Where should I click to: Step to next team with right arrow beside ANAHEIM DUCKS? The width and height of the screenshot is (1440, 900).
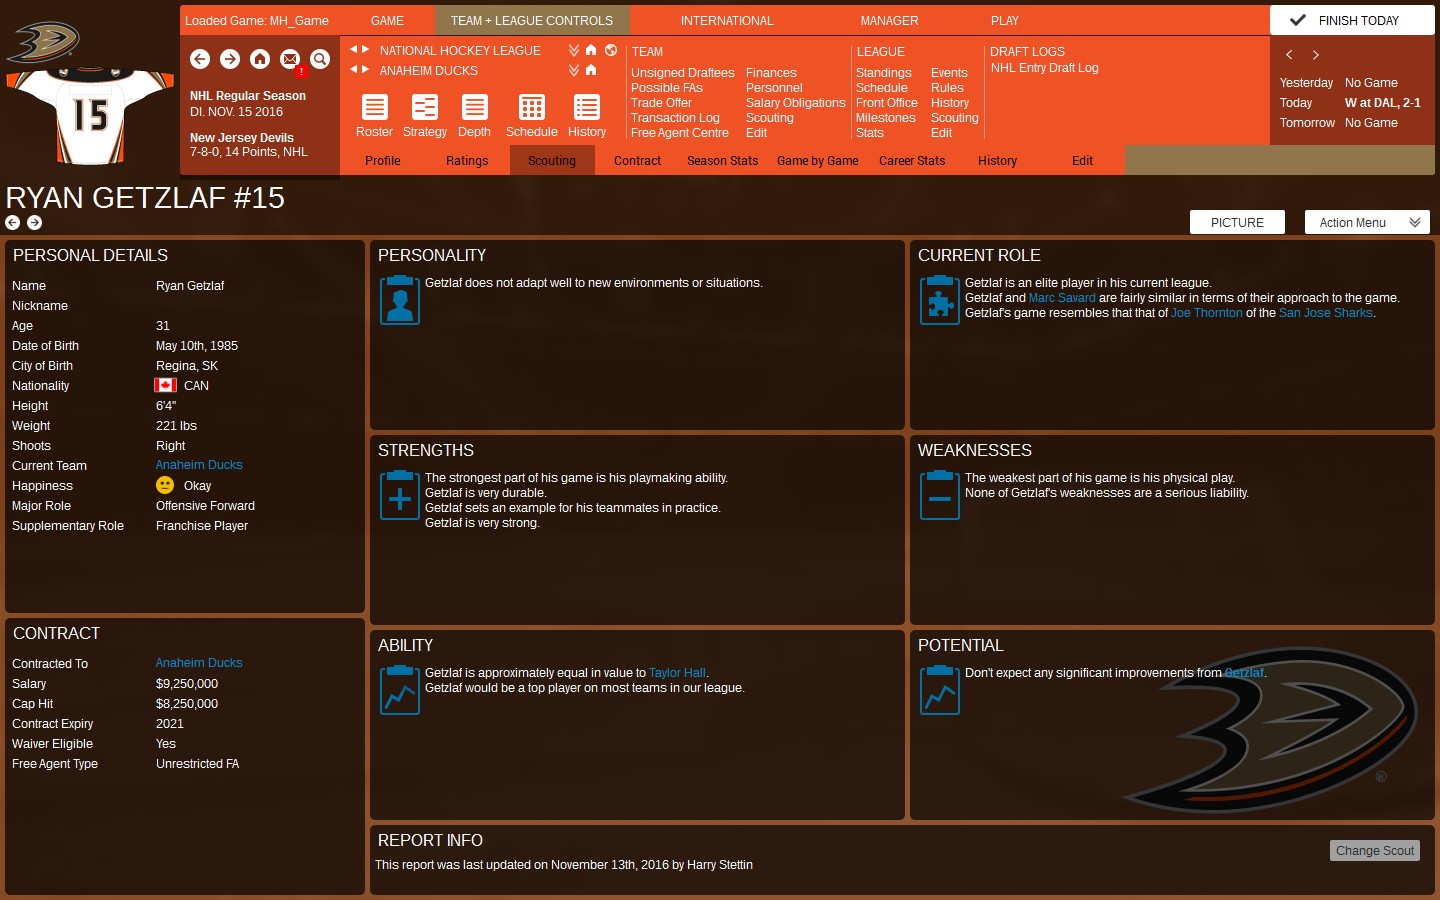(x=367, y=70)
